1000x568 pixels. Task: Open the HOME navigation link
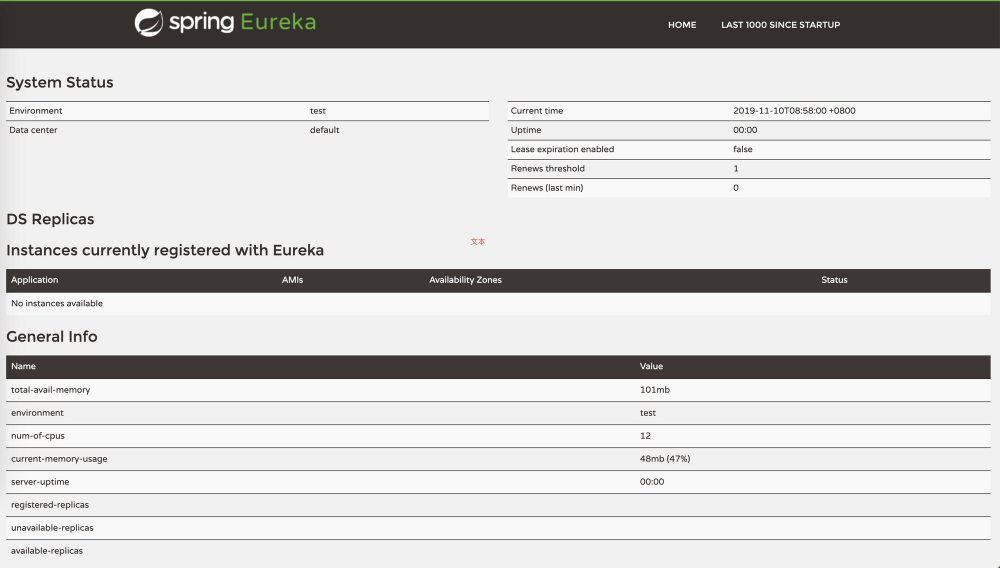pos(682,25)
